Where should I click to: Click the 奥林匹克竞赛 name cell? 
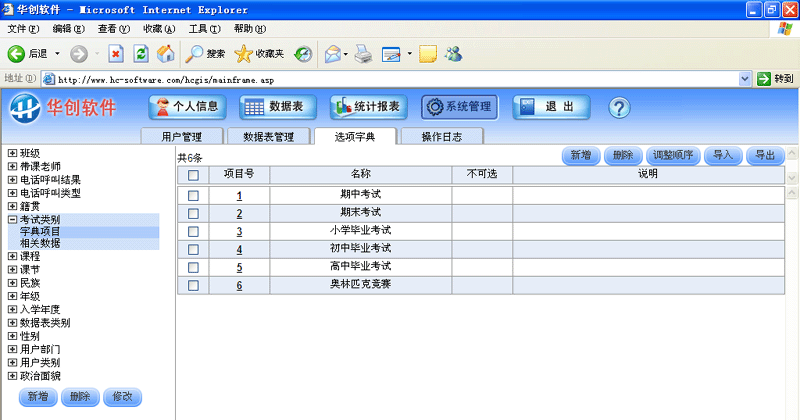pos(361,285)
